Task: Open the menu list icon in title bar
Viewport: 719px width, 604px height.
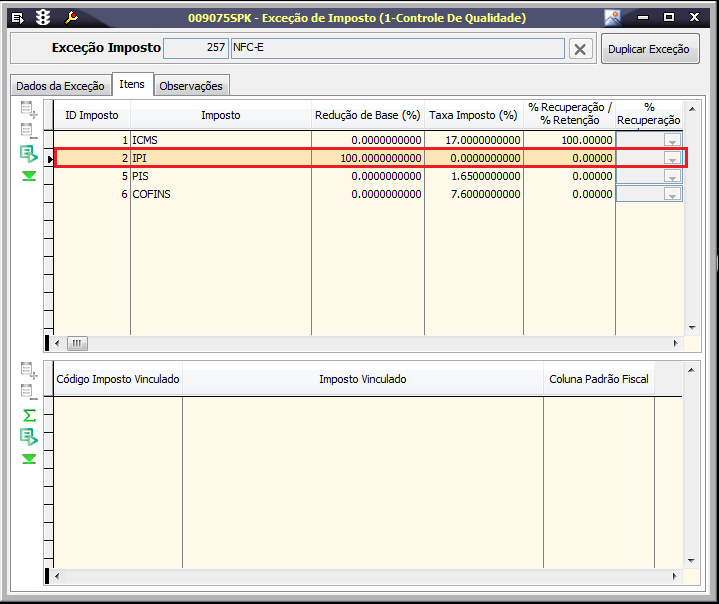Action: click(17, 18)
